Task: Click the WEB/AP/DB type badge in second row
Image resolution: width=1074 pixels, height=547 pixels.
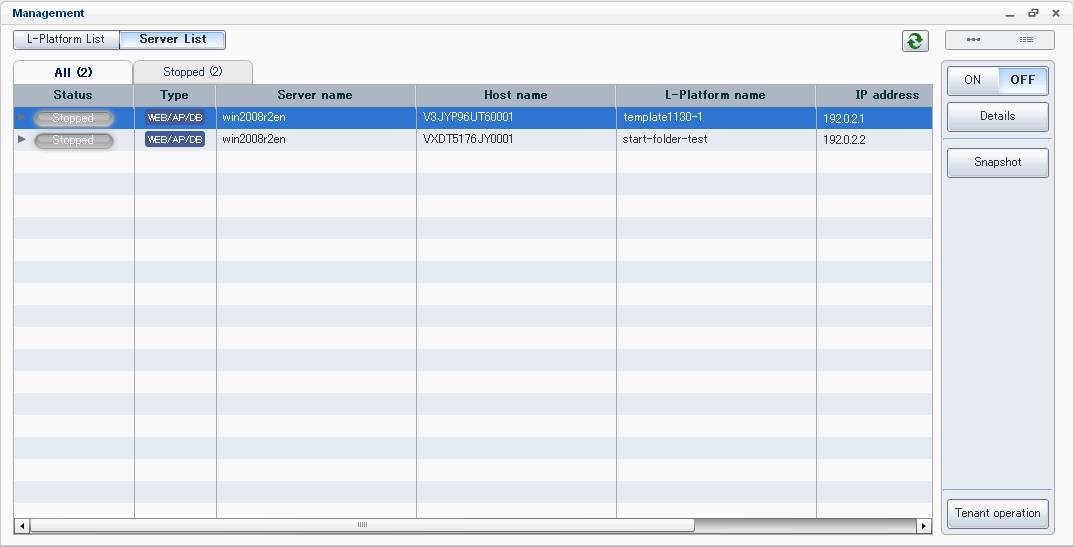Action: point(175,140)
